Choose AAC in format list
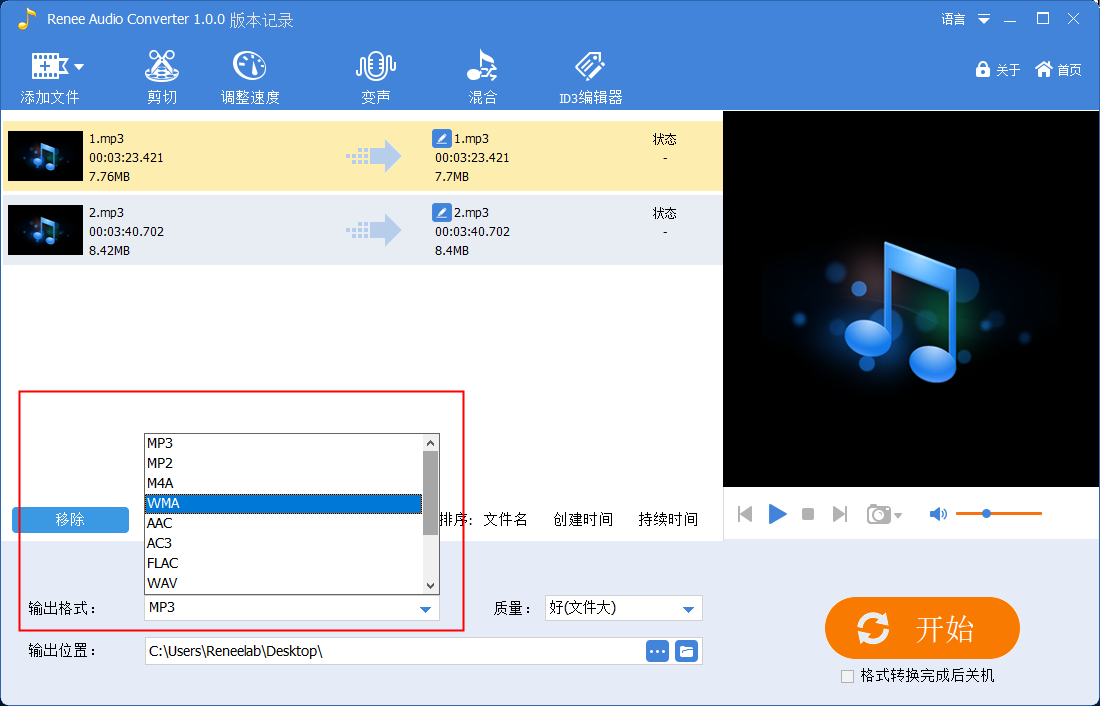 (x=283, y=524)
